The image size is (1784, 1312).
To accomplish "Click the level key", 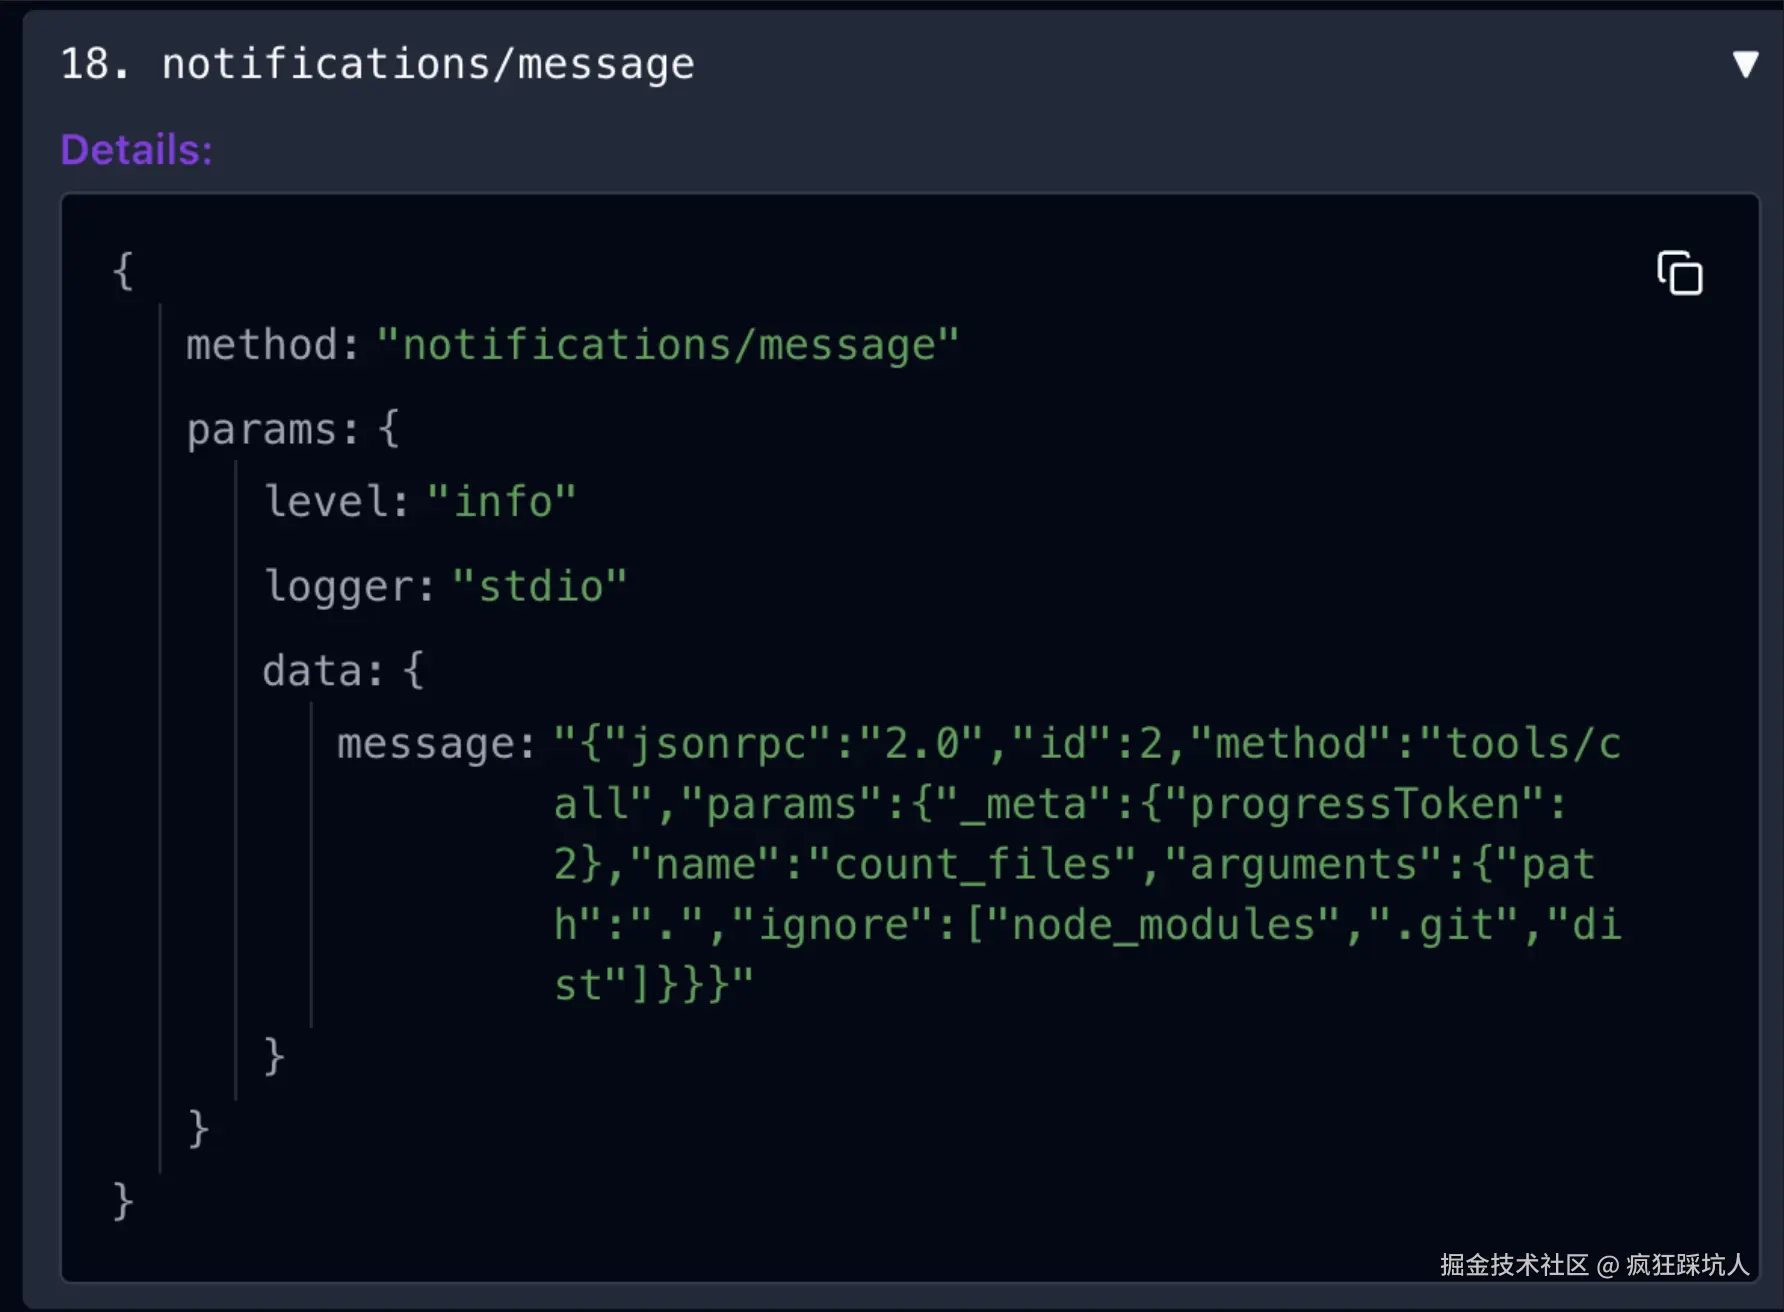I will click(337, 501).
